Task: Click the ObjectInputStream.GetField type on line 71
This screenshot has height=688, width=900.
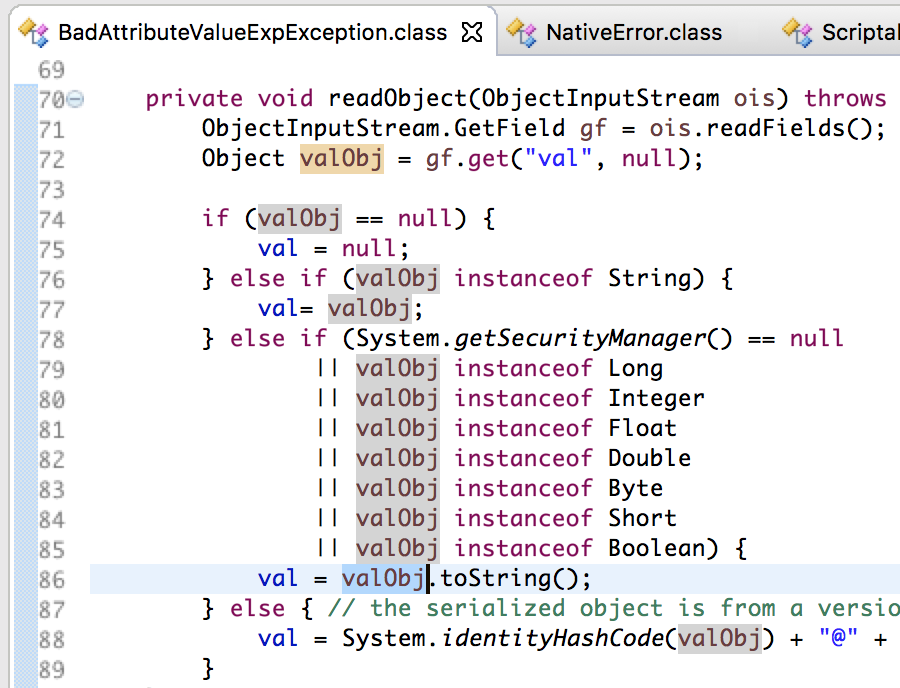Action: (383, 129)
